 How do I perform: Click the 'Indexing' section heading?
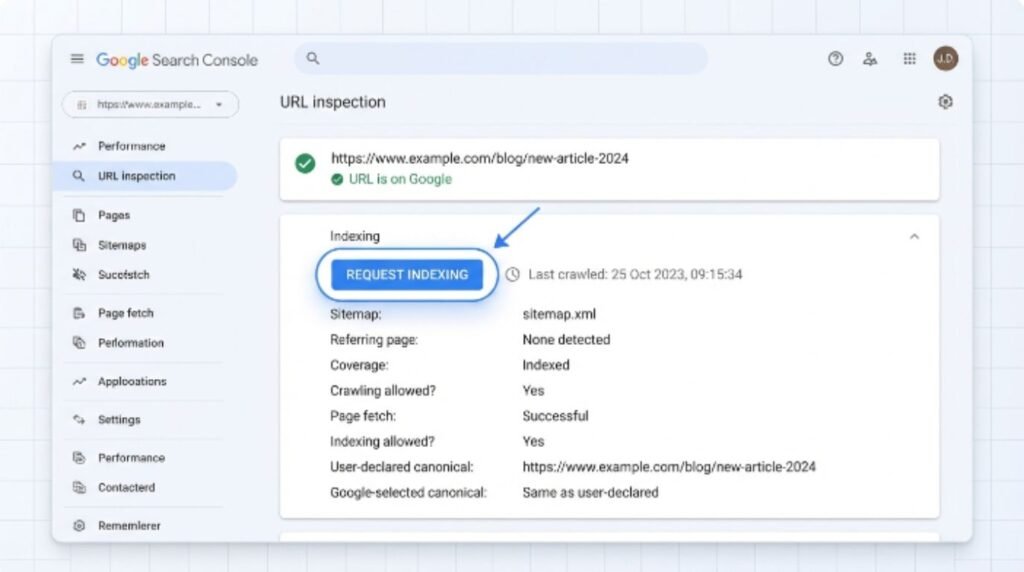[355, 236]
